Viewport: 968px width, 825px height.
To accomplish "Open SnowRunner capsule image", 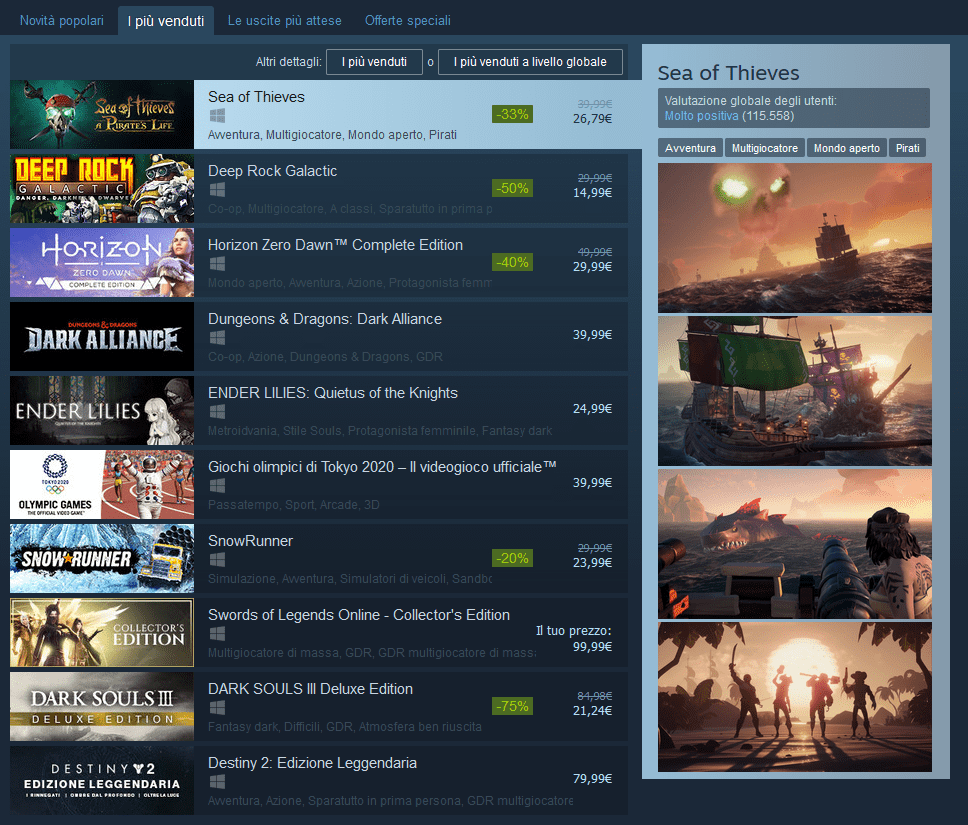I will (x=102, y=558).
